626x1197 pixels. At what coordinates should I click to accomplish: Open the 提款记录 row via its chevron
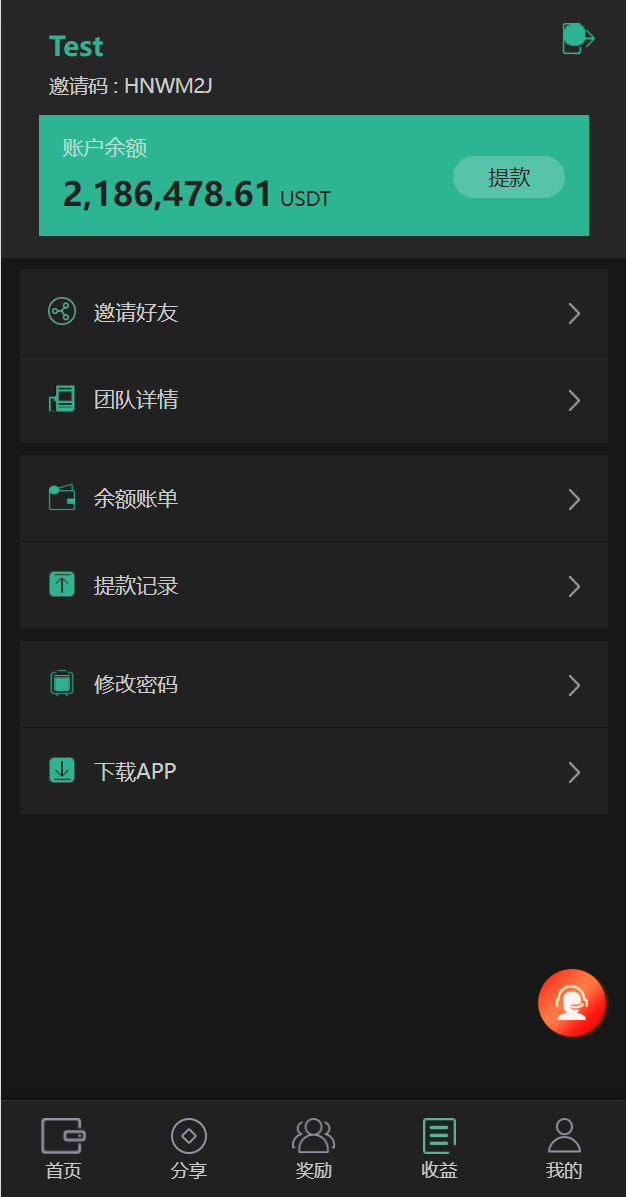(x=575, y=586)
